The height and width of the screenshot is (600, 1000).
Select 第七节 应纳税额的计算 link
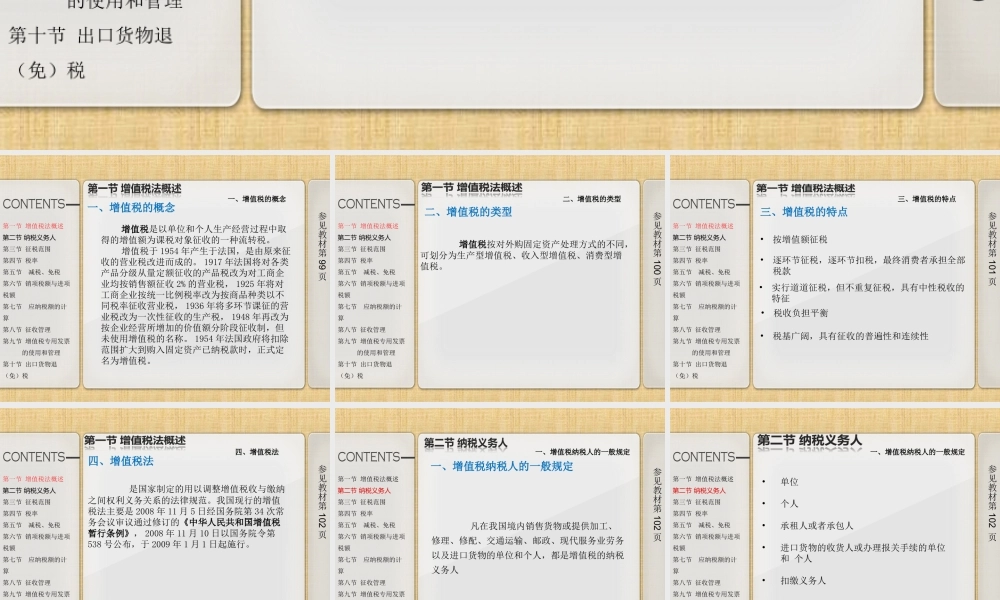coord(35,305)
